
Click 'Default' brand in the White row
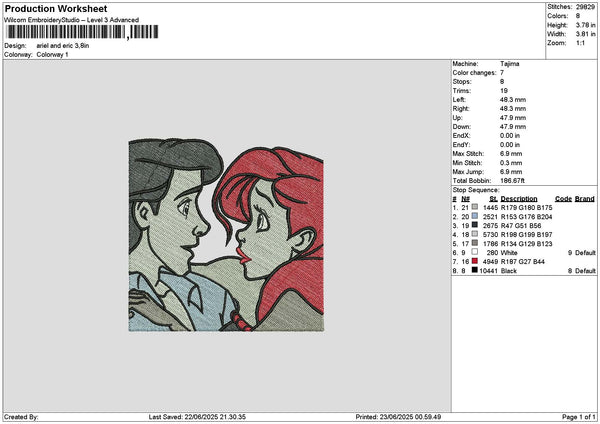(x=585, y=253)
